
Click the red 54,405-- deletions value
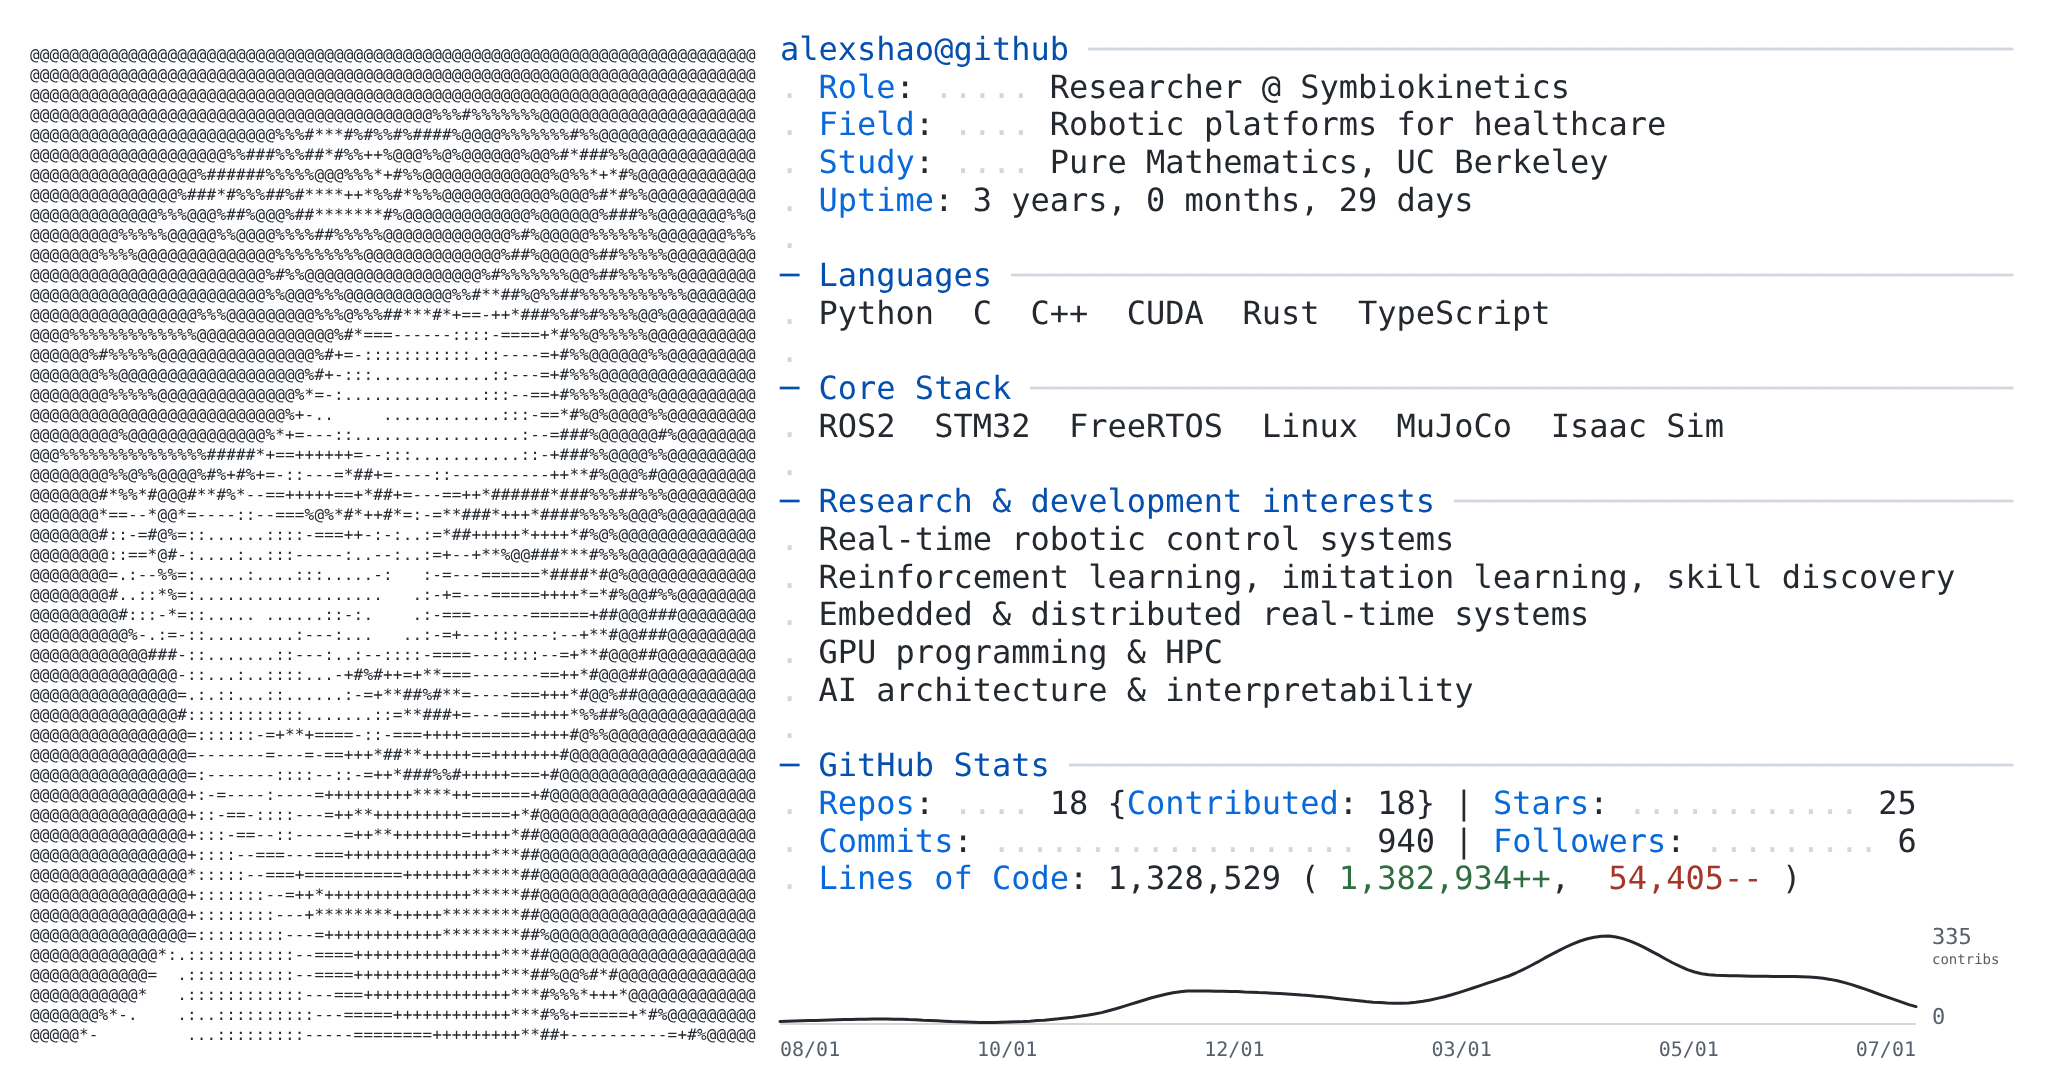1685,878
